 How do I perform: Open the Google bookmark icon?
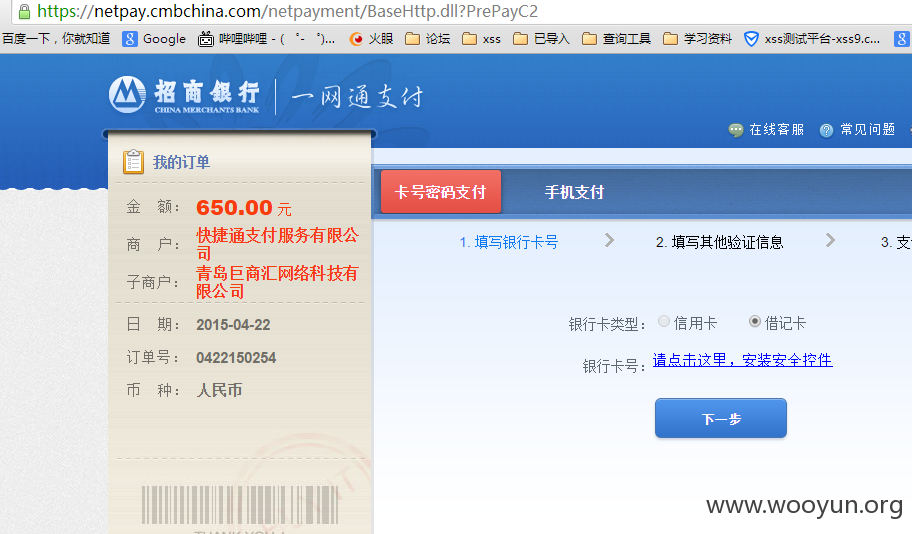click(x=129, y=39)
